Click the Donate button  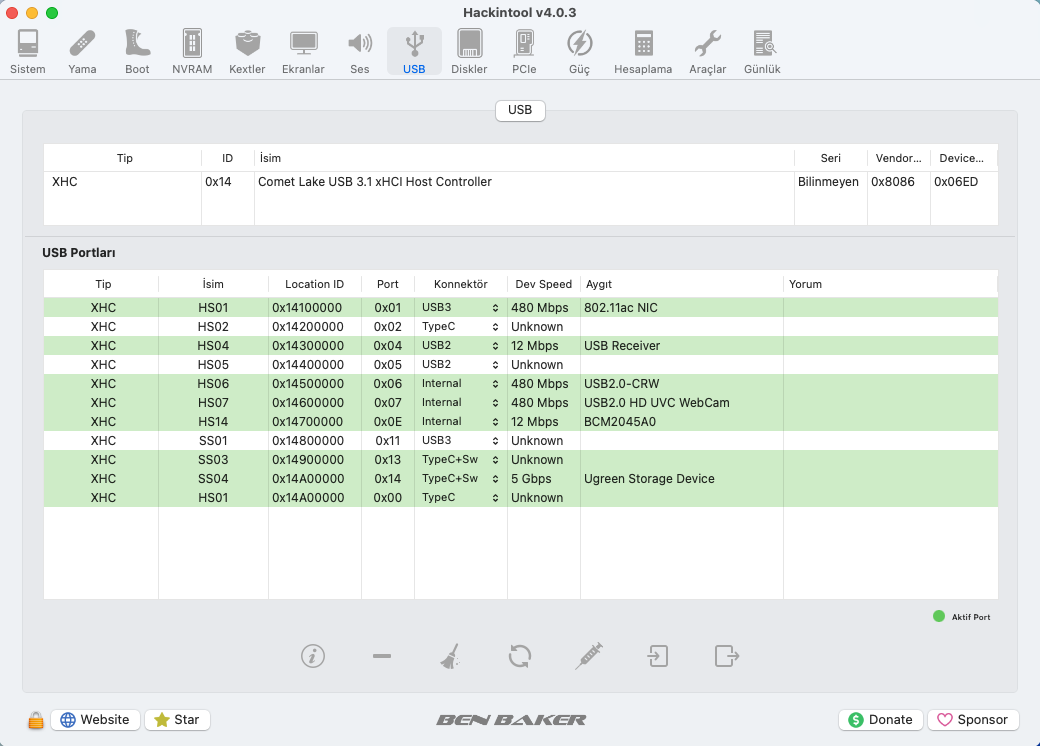(x=880, y=720)
